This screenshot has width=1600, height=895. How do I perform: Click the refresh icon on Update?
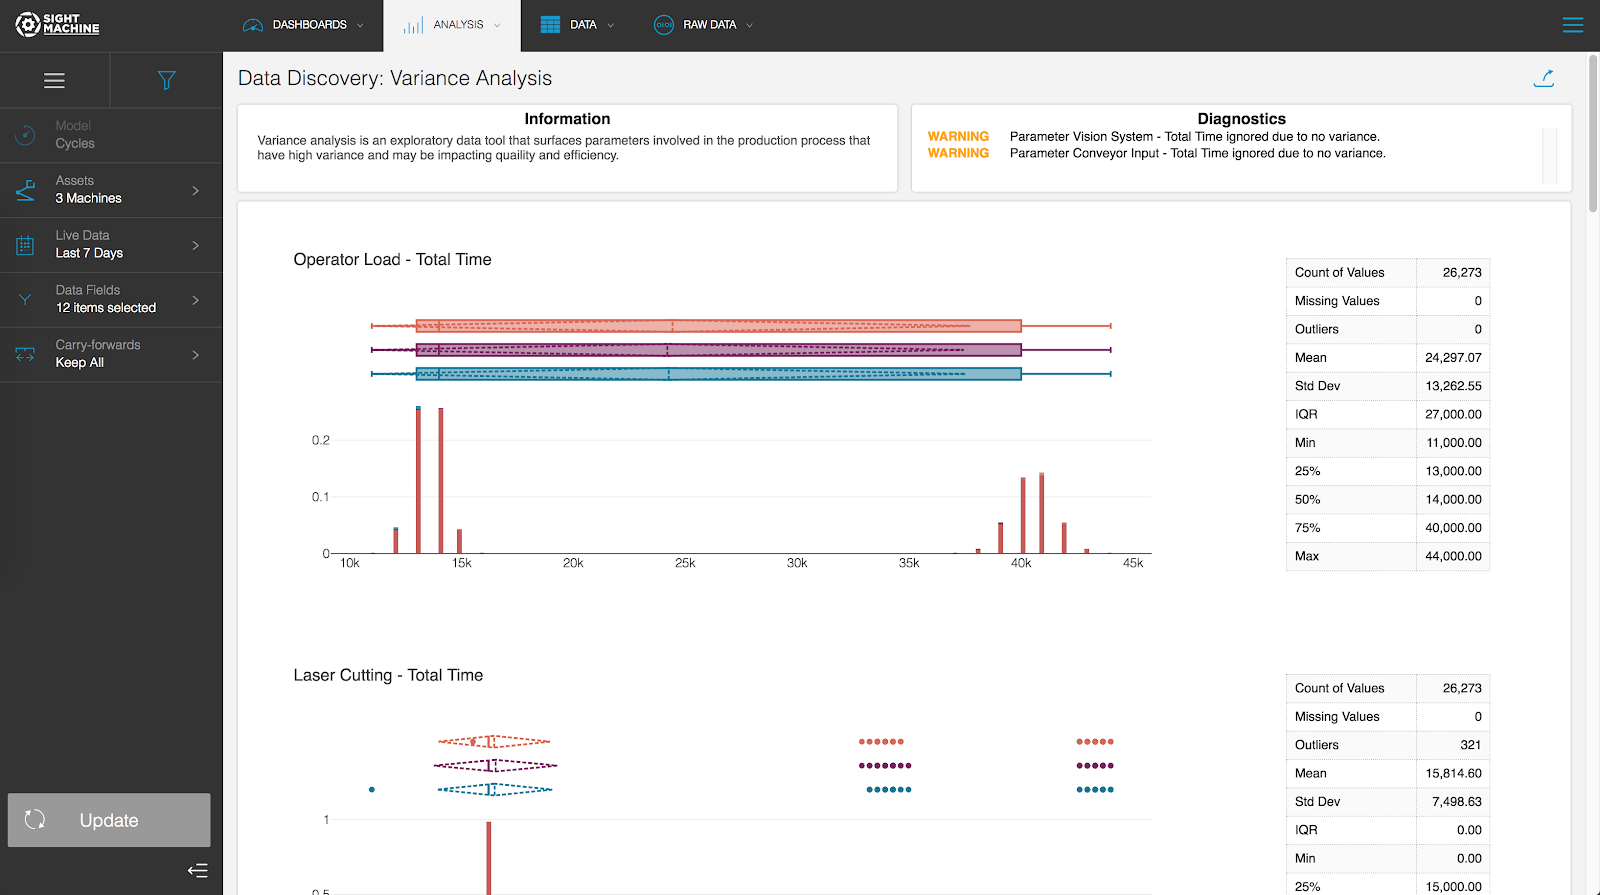[x=35, y=820]
